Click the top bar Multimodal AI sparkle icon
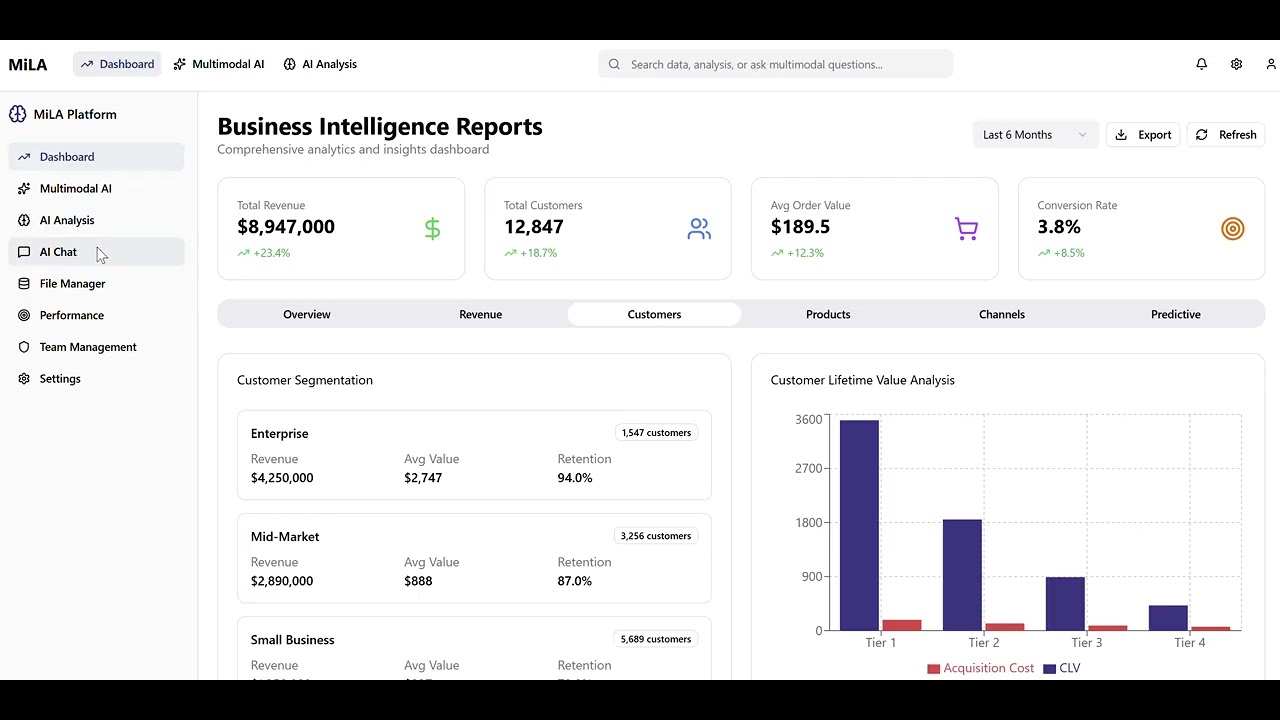This screenshot has height=720, width=1280. [x=179, y=64]
